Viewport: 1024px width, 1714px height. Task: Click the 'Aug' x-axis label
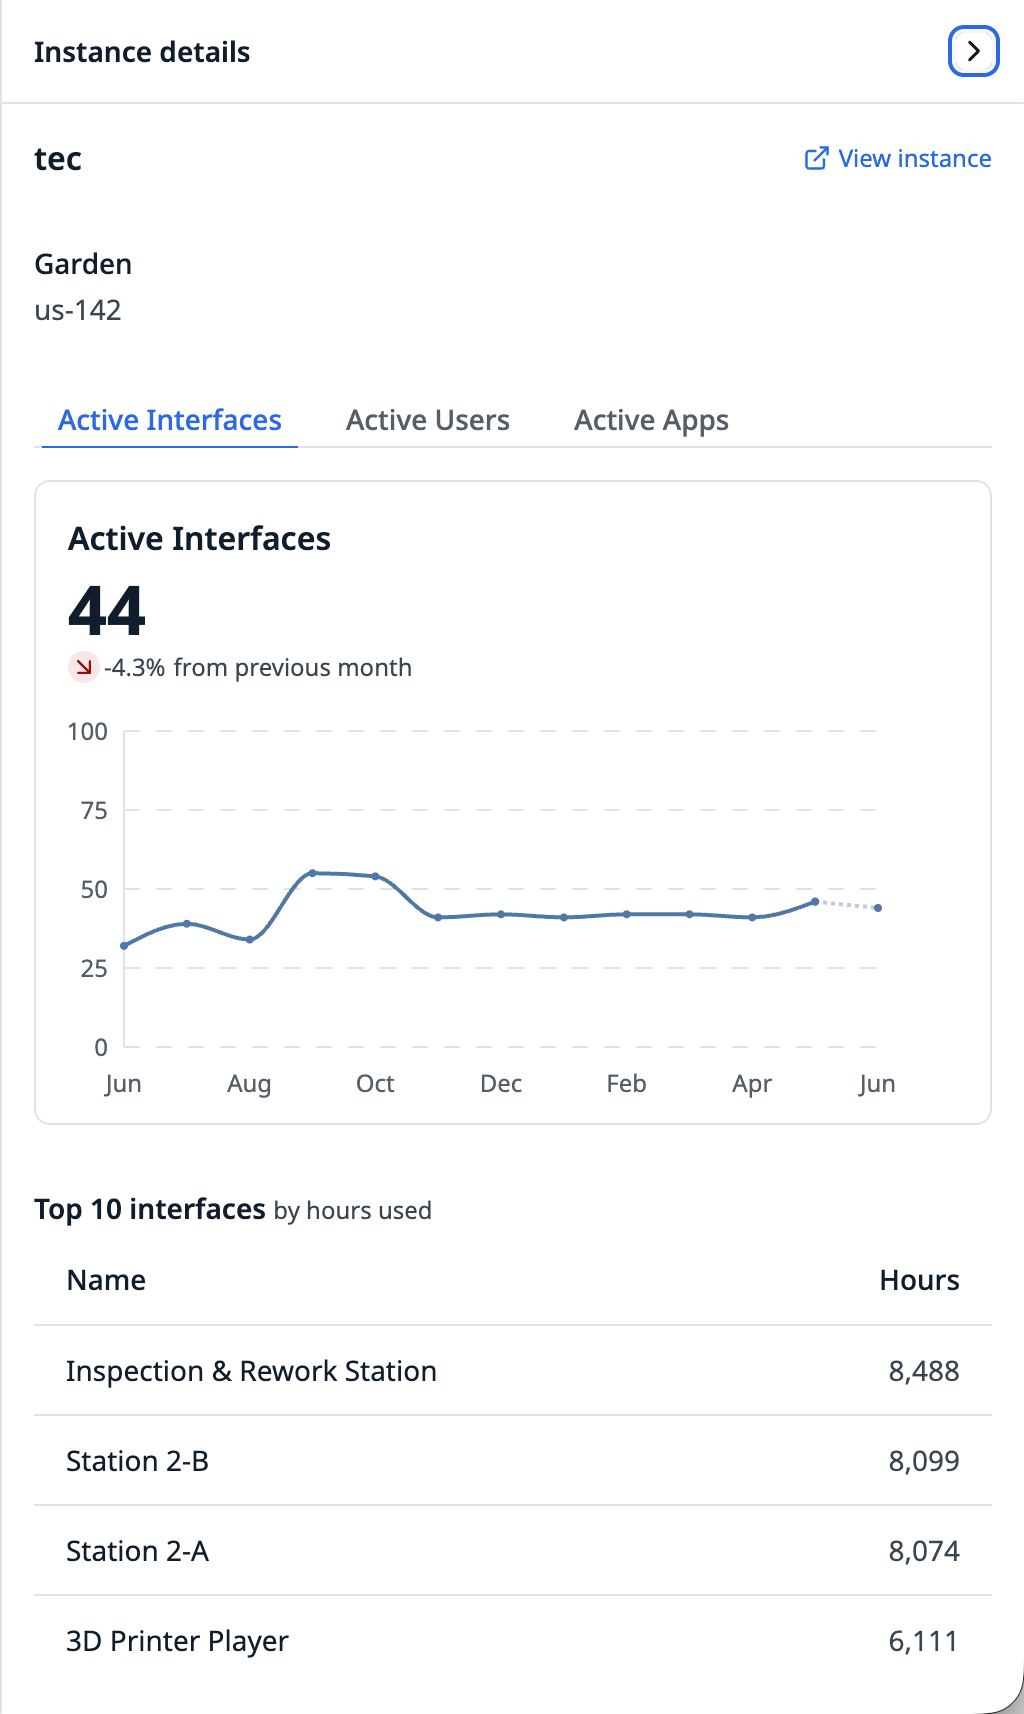(249, 1085)
